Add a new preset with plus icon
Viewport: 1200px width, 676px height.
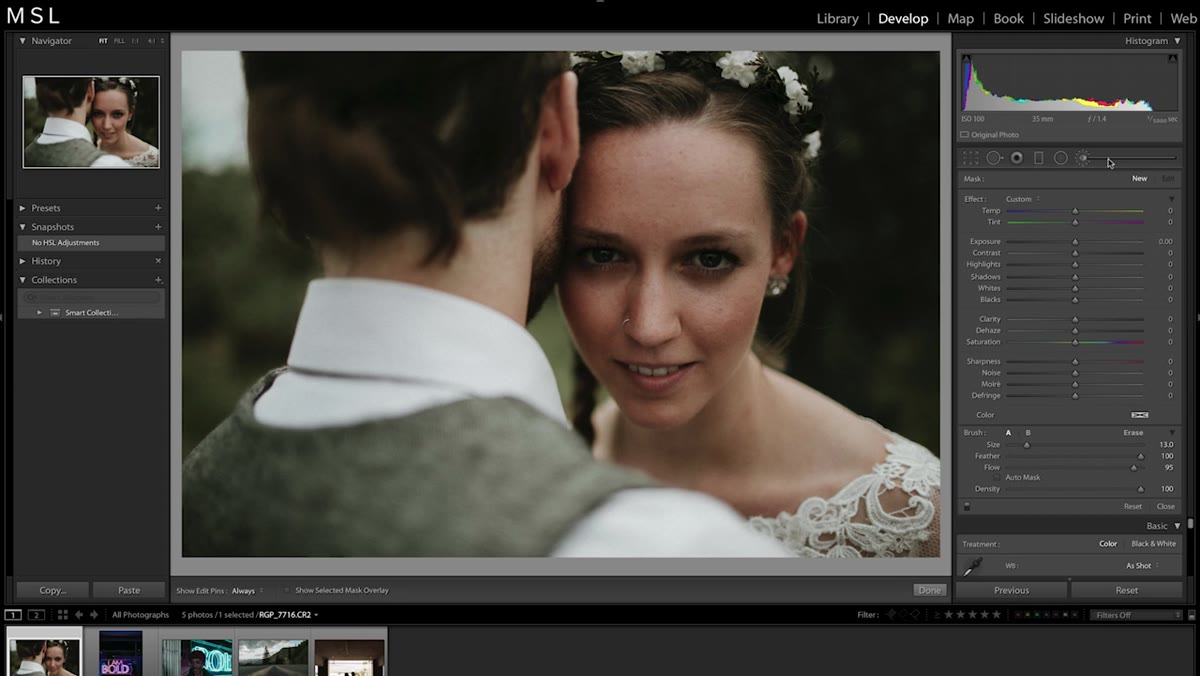(158, 208)
